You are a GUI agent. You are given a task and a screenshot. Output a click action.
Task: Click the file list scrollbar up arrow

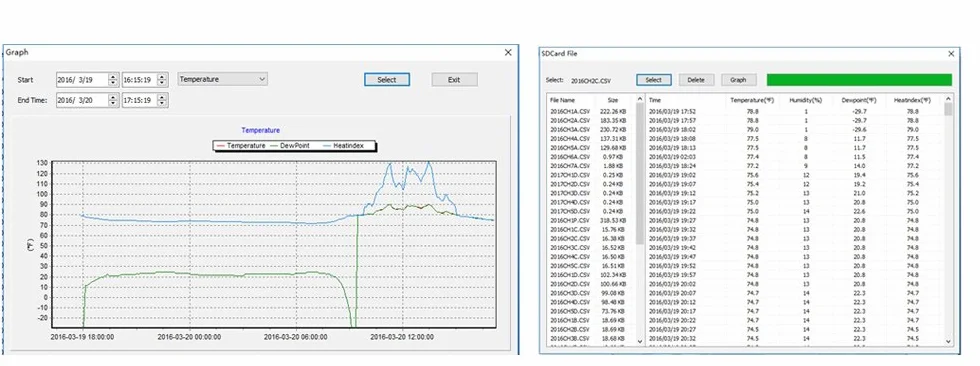click(x=639, y=99)
